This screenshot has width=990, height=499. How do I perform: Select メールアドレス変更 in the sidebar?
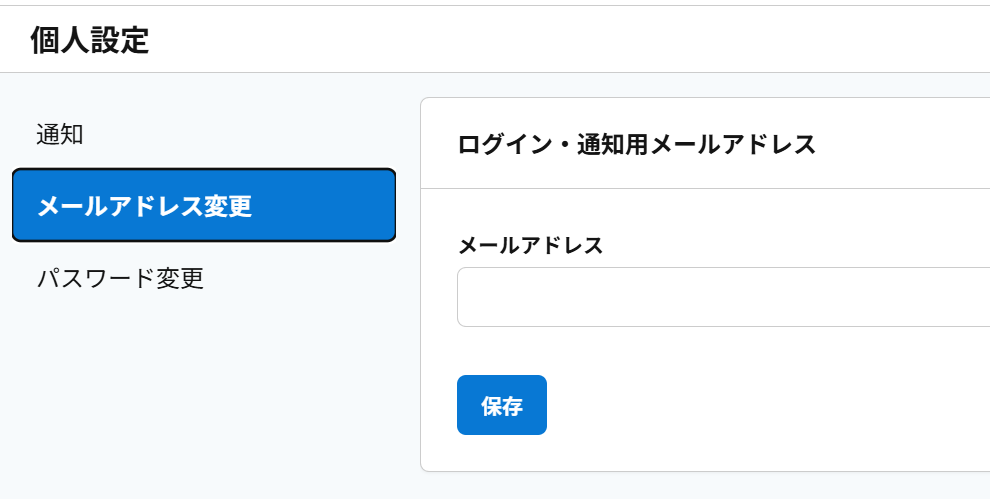coord(204,206)
